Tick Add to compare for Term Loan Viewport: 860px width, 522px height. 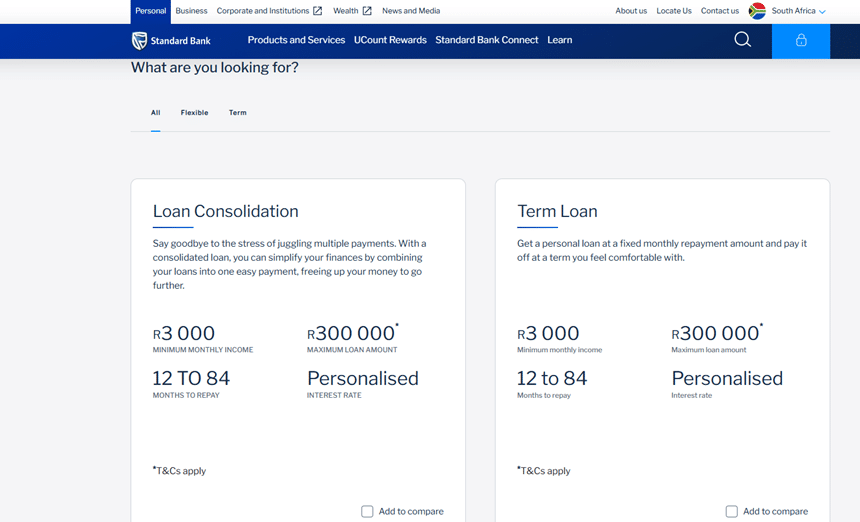tap(732, 511)
